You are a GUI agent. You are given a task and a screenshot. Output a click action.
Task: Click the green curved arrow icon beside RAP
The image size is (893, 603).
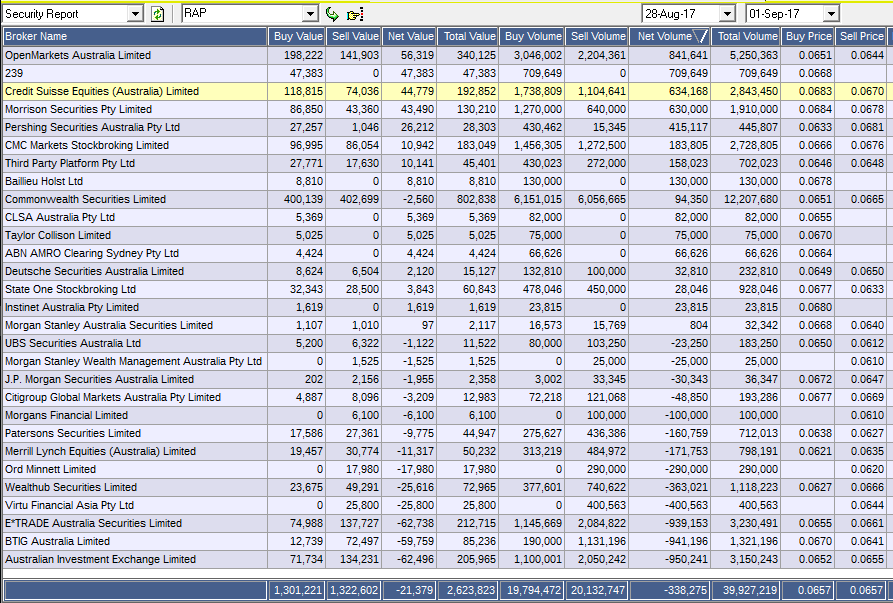[x=331, y=14]
